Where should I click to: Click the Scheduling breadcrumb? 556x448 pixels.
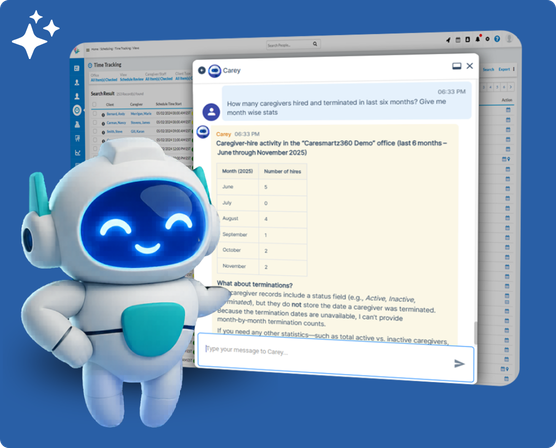click(107, 49)
